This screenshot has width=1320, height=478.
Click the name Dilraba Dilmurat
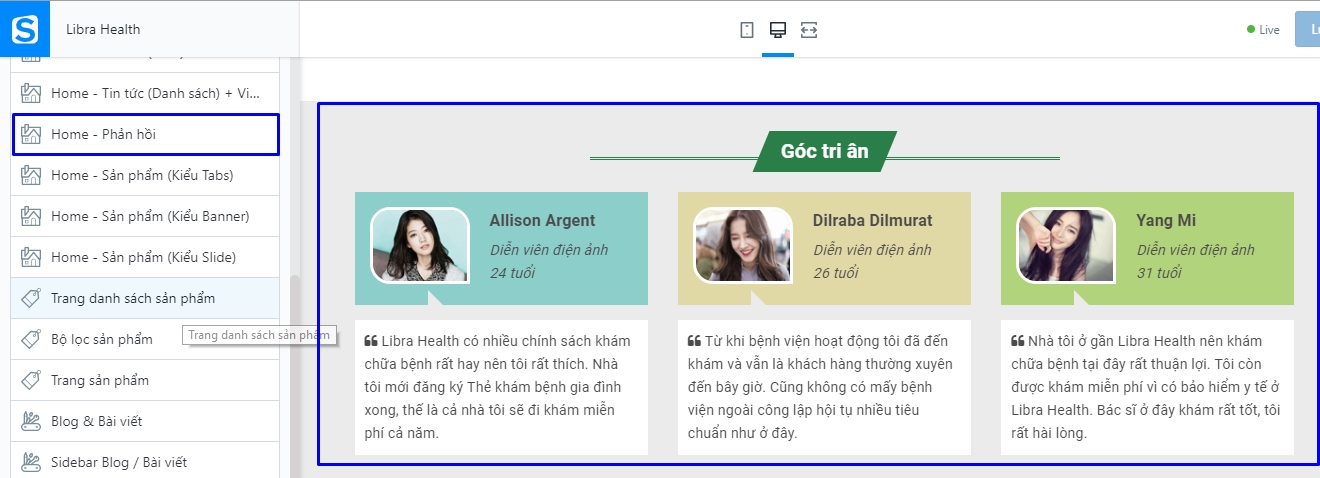[x=872, y=220]
